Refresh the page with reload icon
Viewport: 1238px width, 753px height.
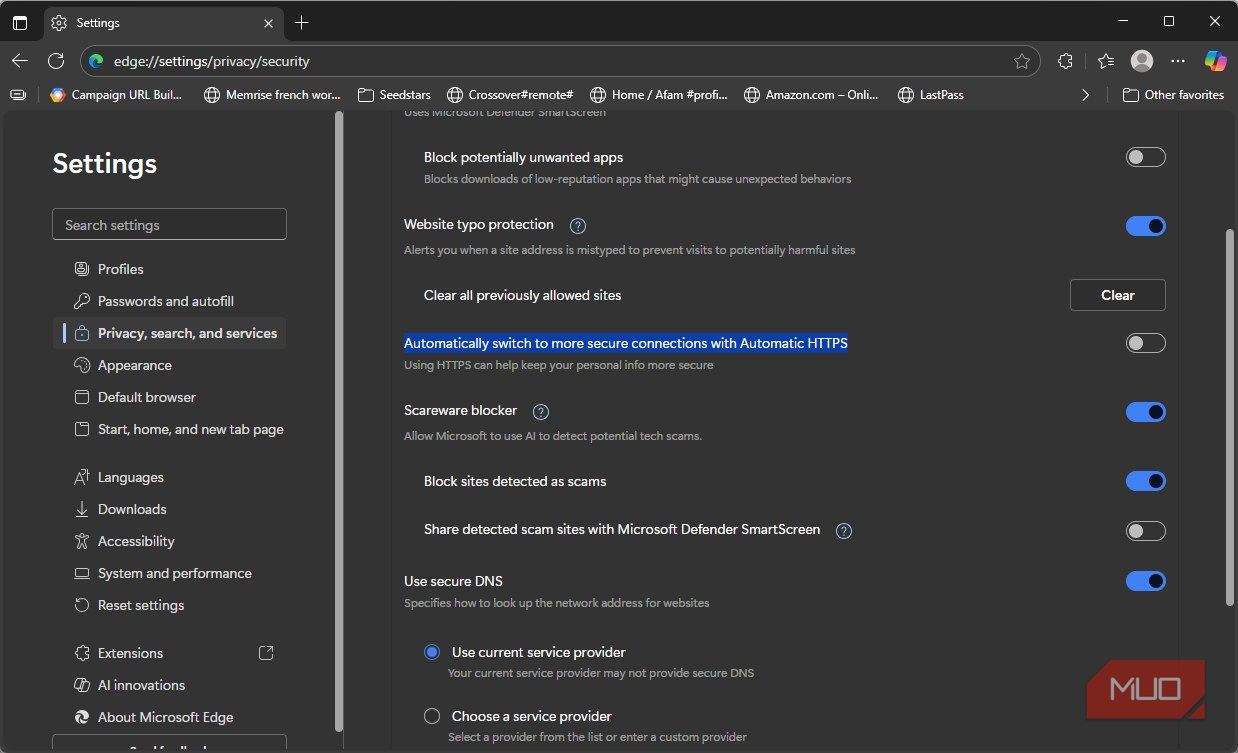(x=56, y=61)
